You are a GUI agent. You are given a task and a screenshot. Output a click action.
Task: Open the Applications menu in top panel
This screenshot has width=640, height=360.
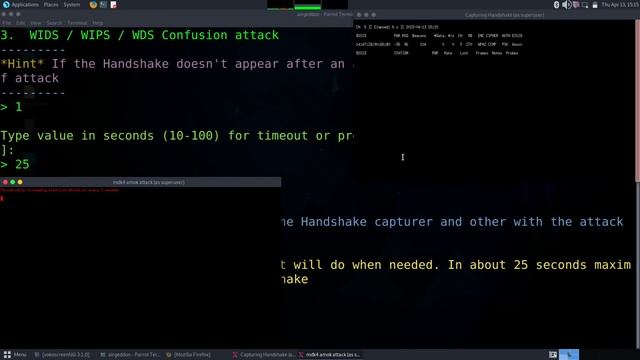click(25, 4)
